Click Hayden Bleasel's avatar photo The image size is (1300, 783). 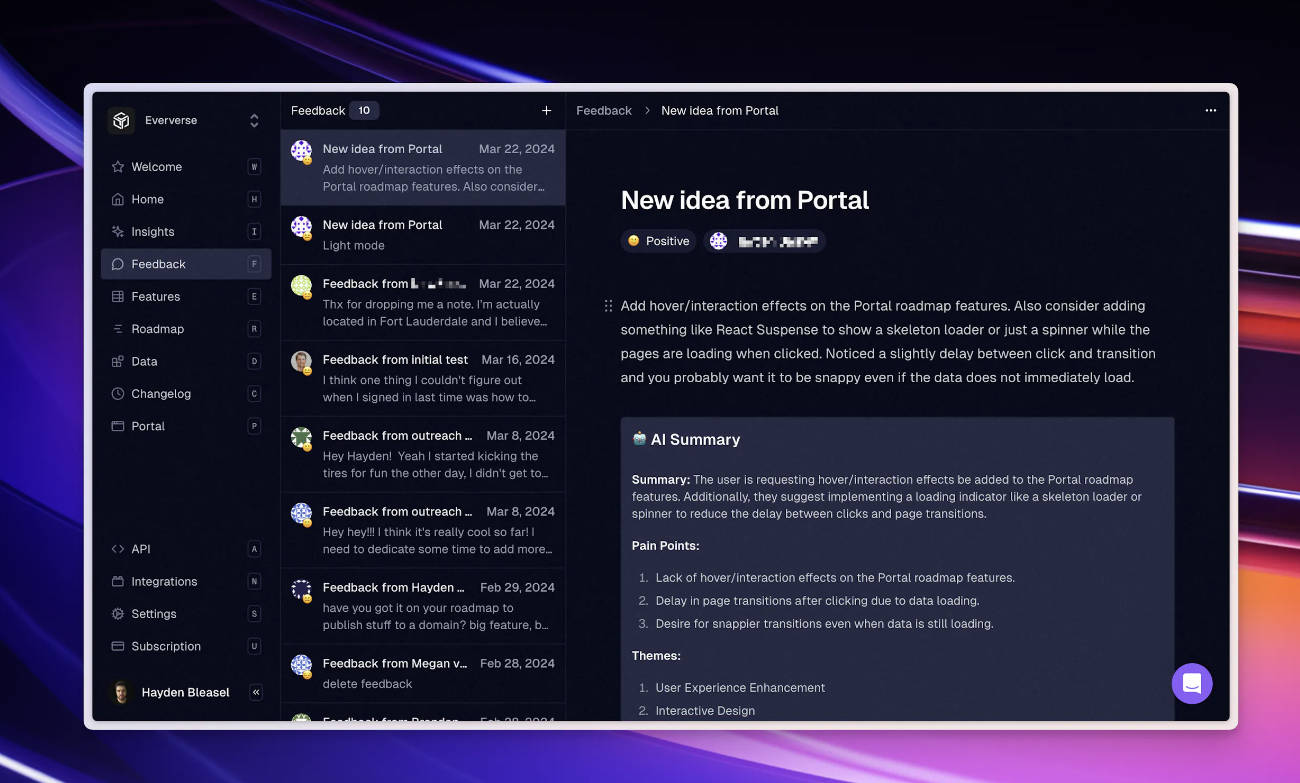click(122, 692)
